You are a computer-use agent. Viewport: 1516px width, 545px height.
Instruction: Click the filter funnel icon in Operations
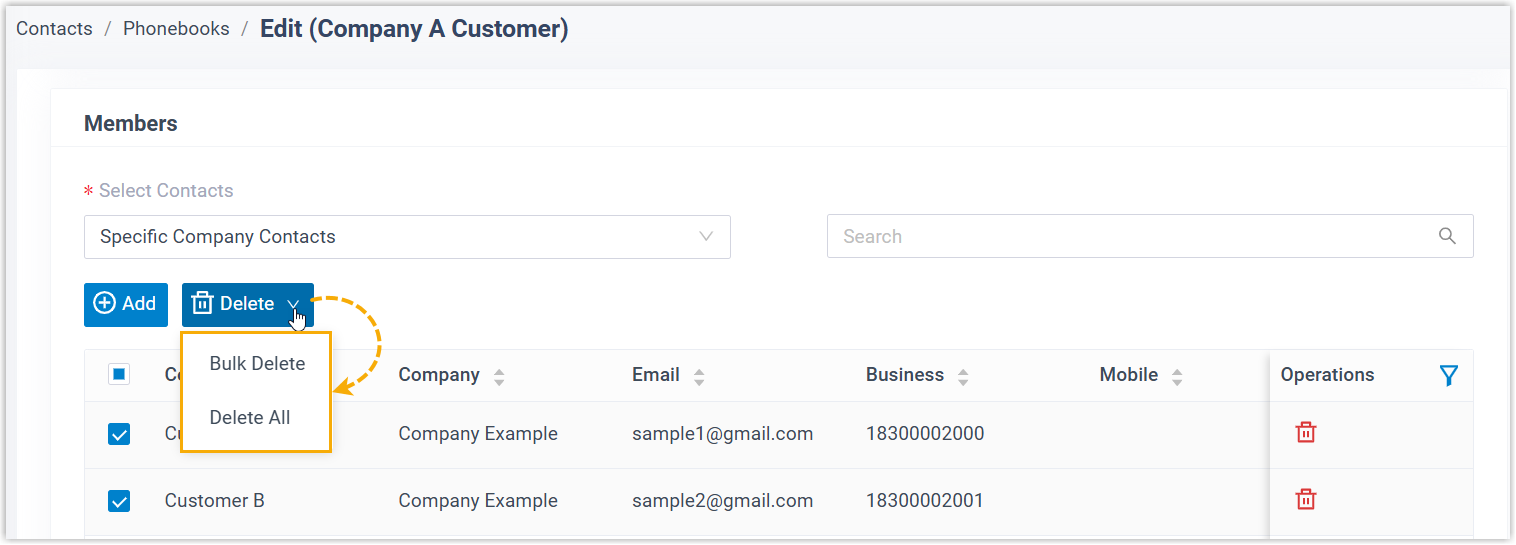pos(1448,375)
